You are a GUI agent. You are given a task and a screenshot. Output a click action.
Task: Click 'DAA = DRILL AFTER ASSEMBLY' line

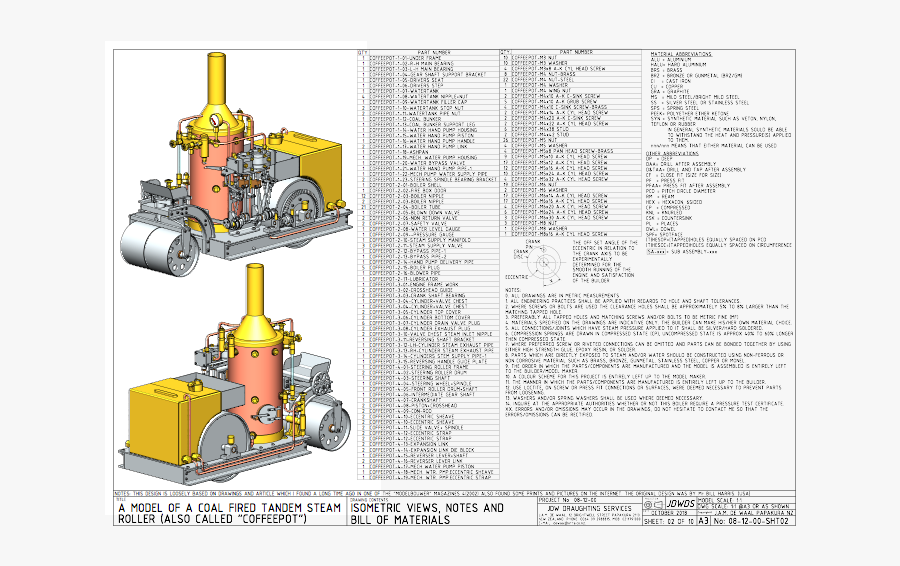pos(681,164)
